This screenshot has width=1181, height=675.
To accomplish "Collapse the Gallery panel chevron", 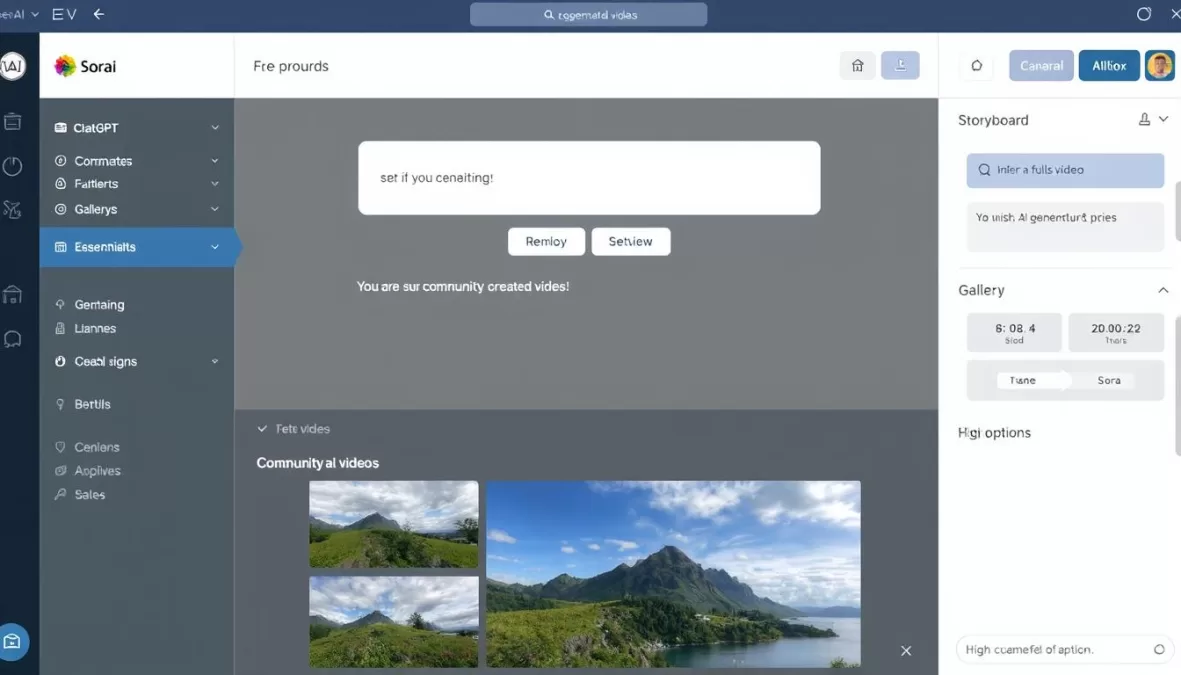I will 1163,290.
